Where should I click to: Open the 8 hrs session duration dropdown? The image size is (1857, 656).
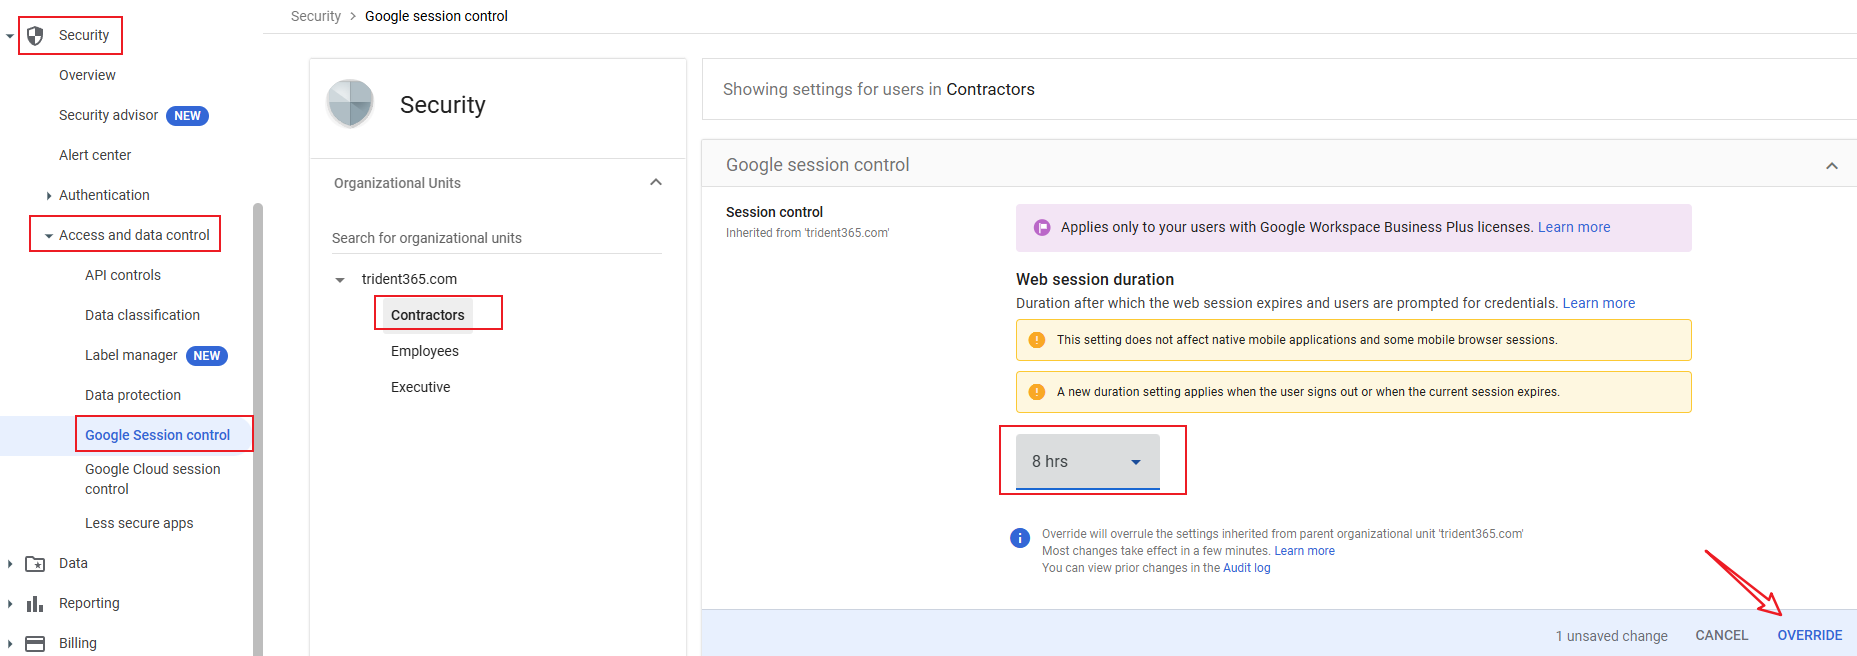click(x=1087, y=461)
